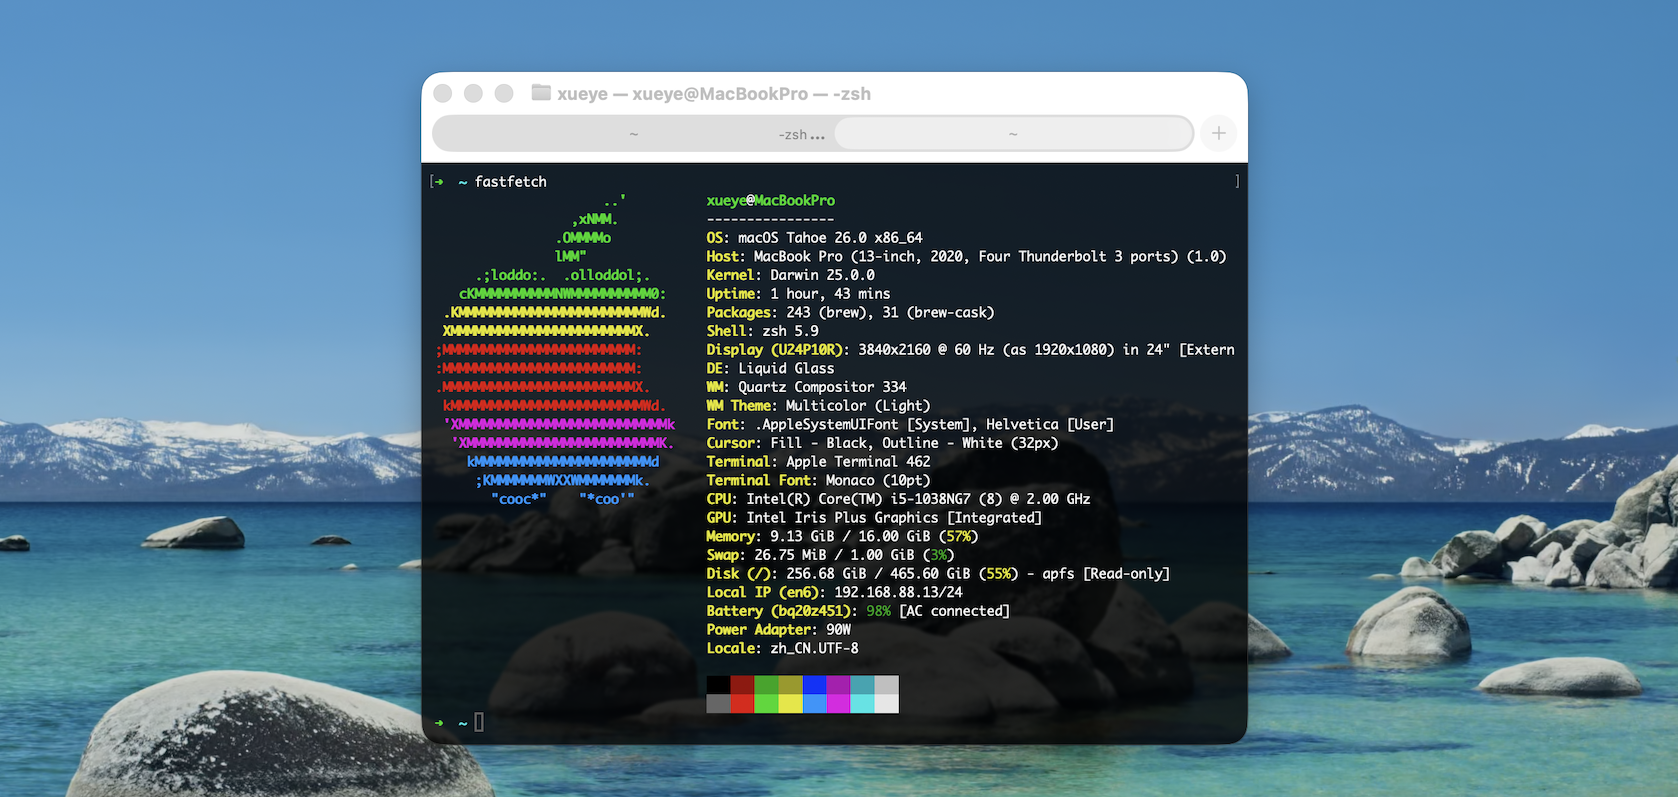This screenshot has width=1678, height=797.
Task: Click the green arrow prompt mark beside fastfetch
Action: click(x=439, y=182)
